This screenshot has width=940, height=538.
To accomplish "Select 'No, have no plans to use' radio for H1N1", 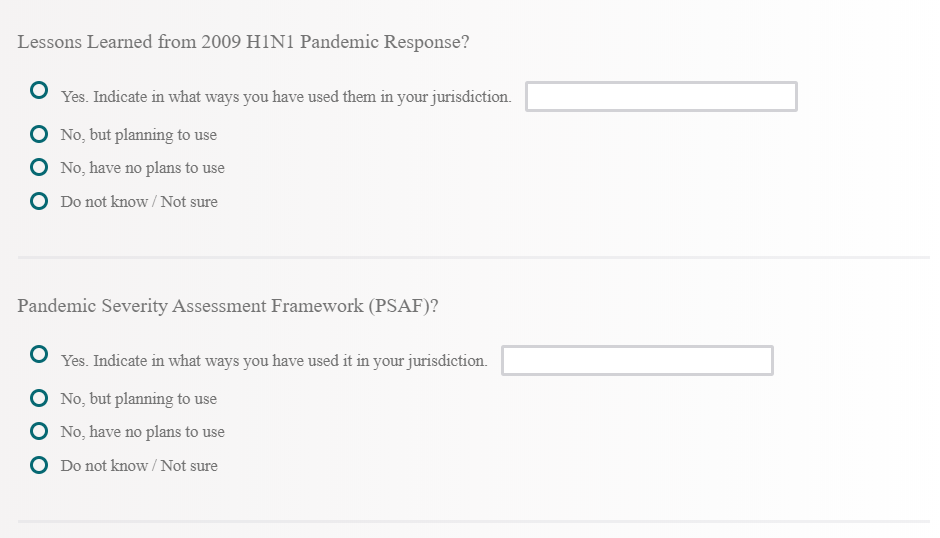I will coord(39,167).
